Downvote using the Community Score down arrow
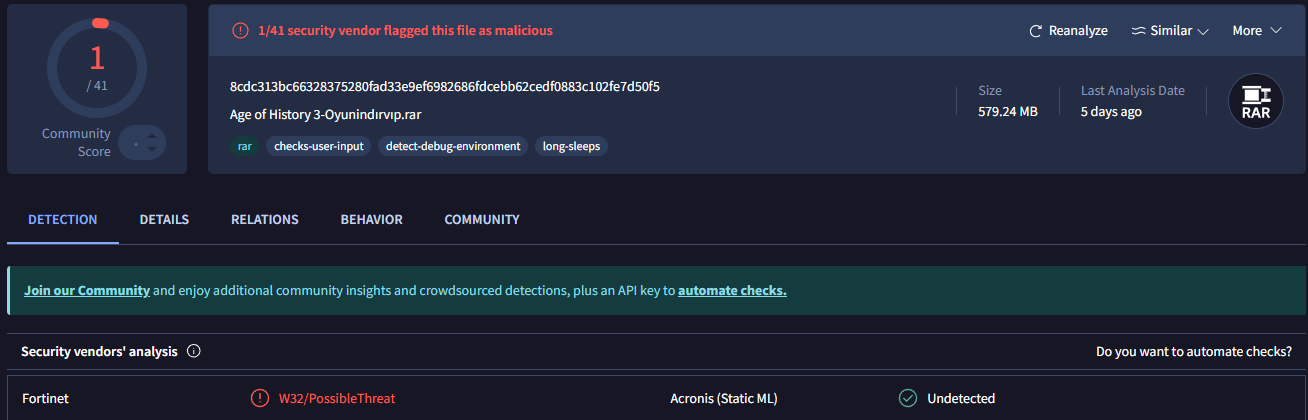The image size is (1308, 420). (x=152, y=150)
